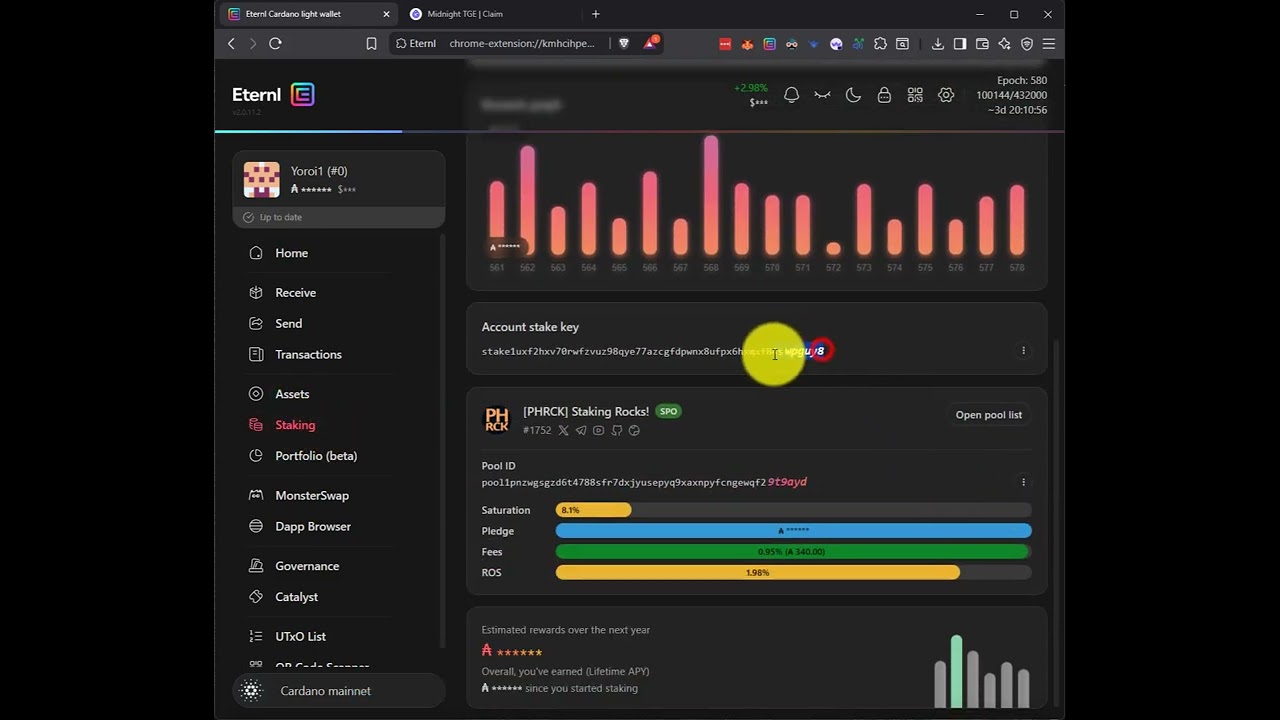Click the Eternl logo
This screenshot has width=1280, height=720.
click(274, 95)
